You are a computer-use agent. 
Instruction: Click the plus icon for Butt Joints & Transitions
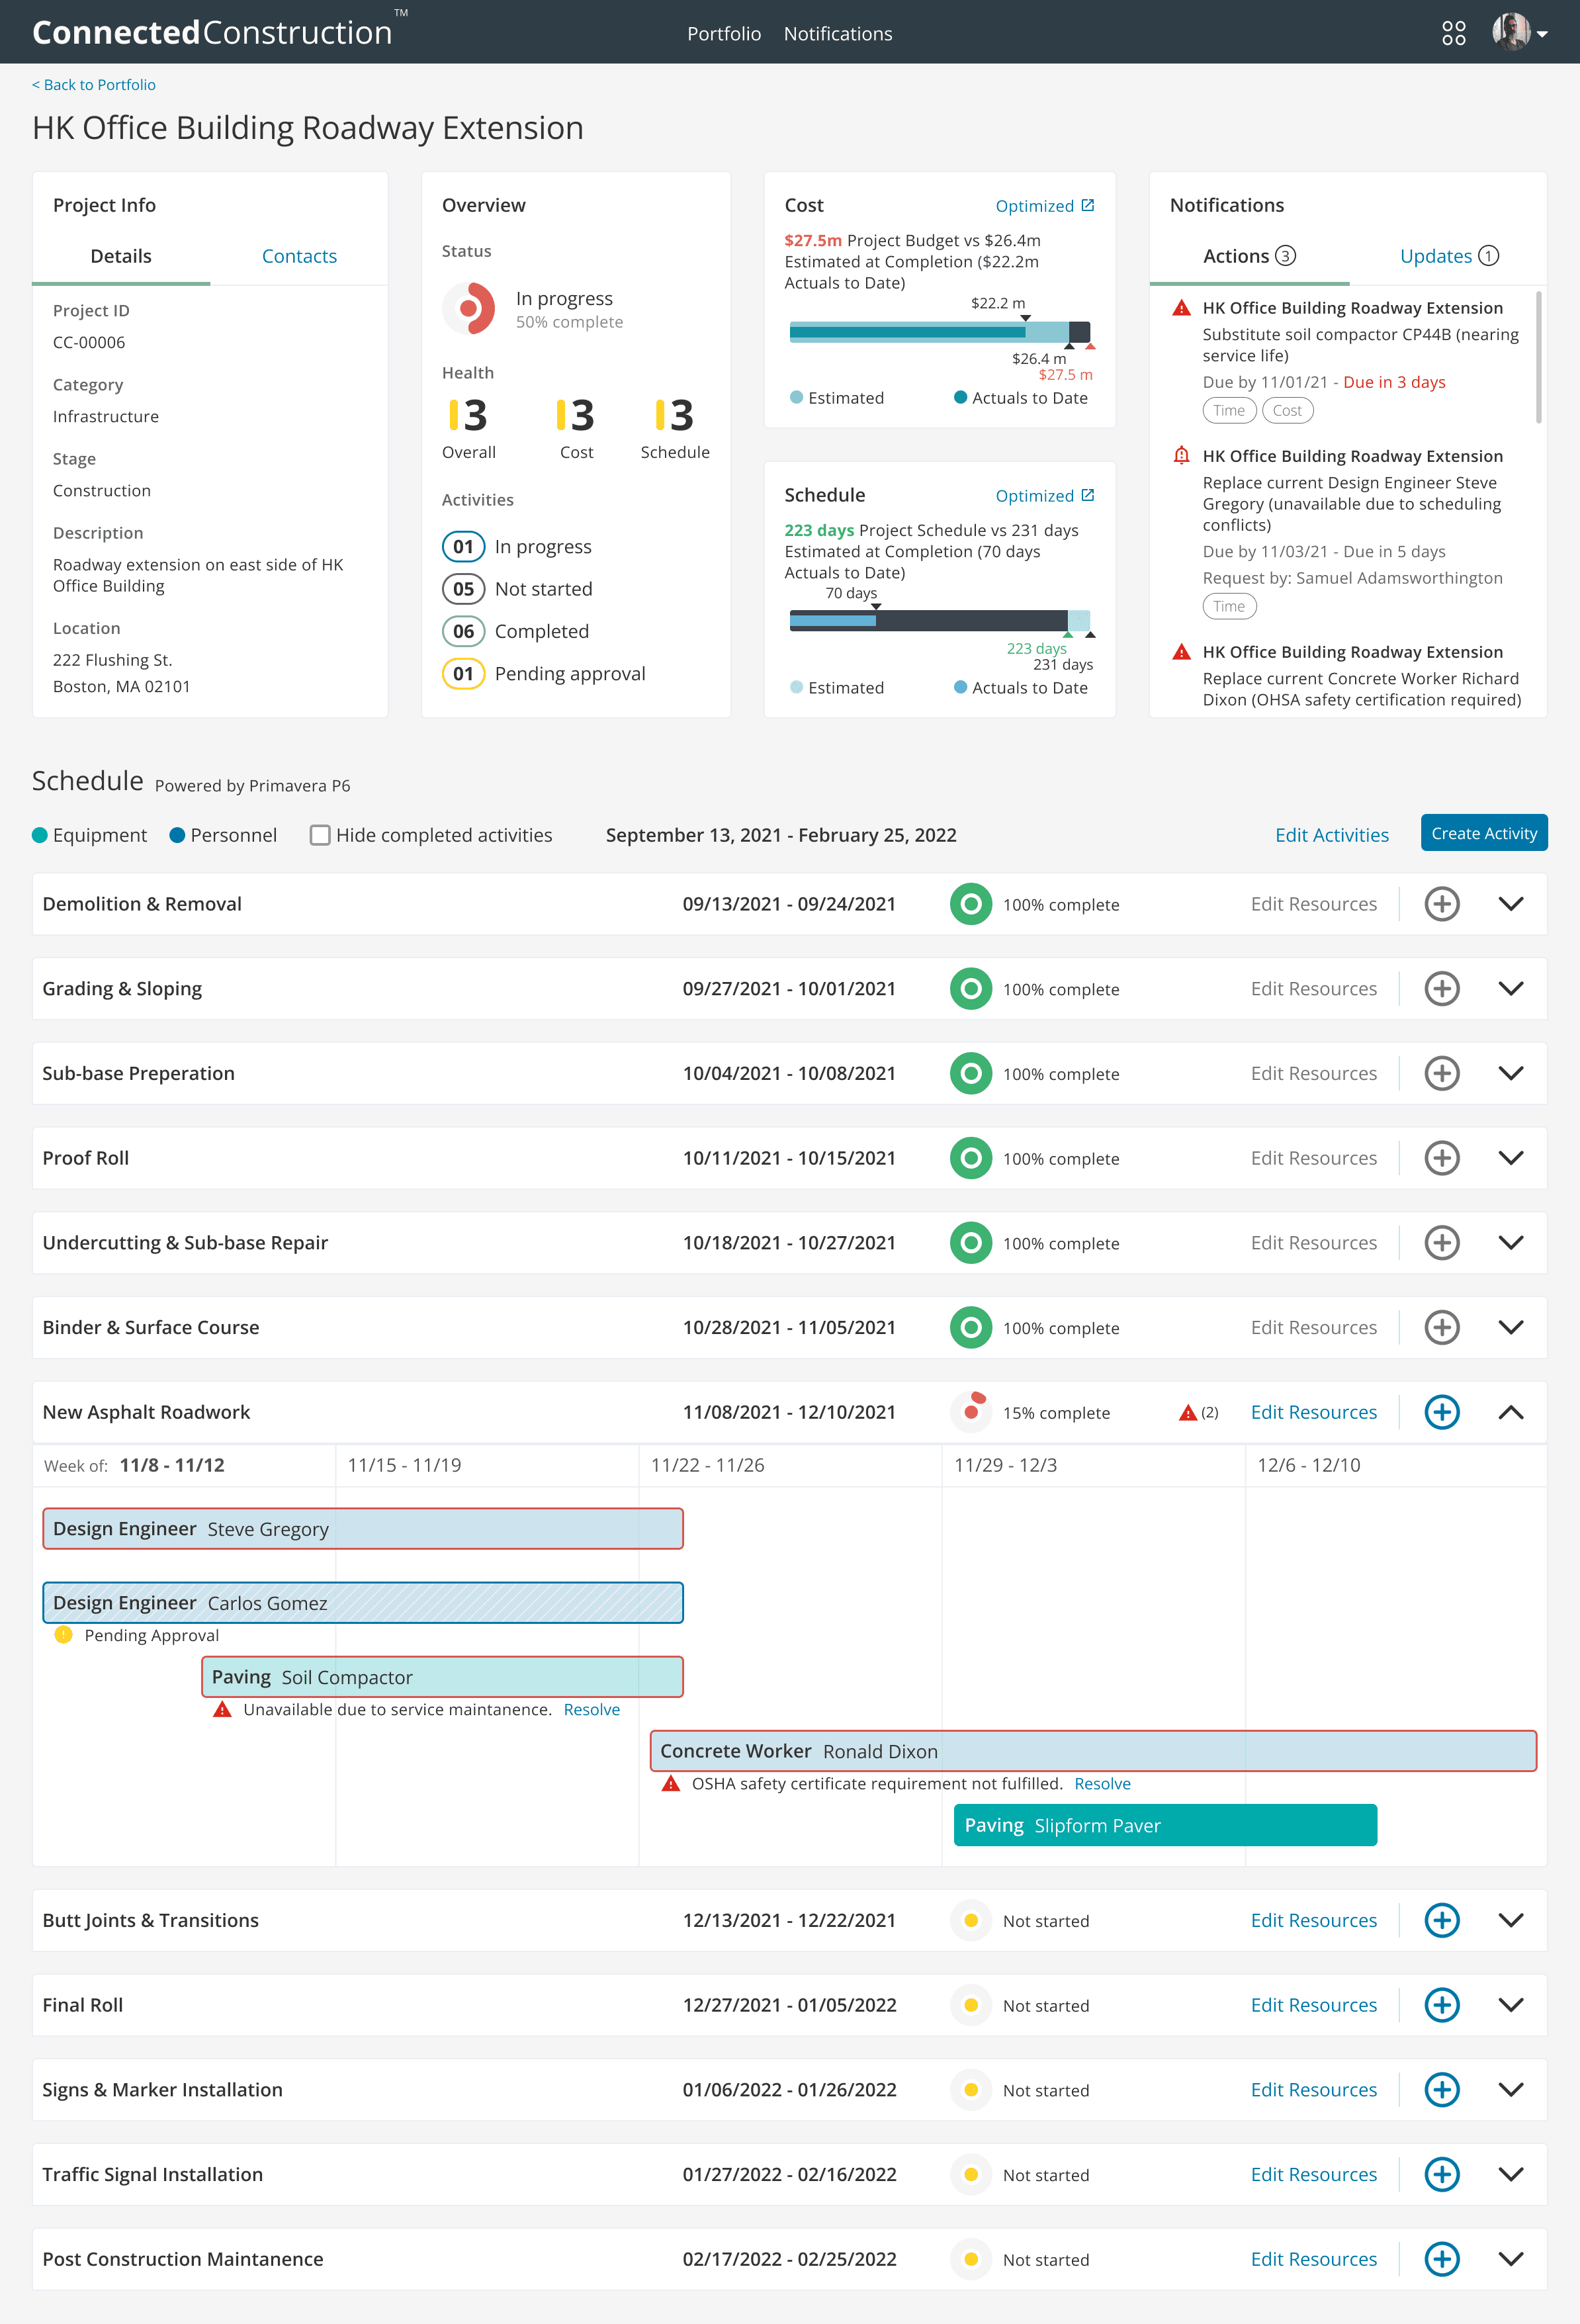click(1441, 1920)
